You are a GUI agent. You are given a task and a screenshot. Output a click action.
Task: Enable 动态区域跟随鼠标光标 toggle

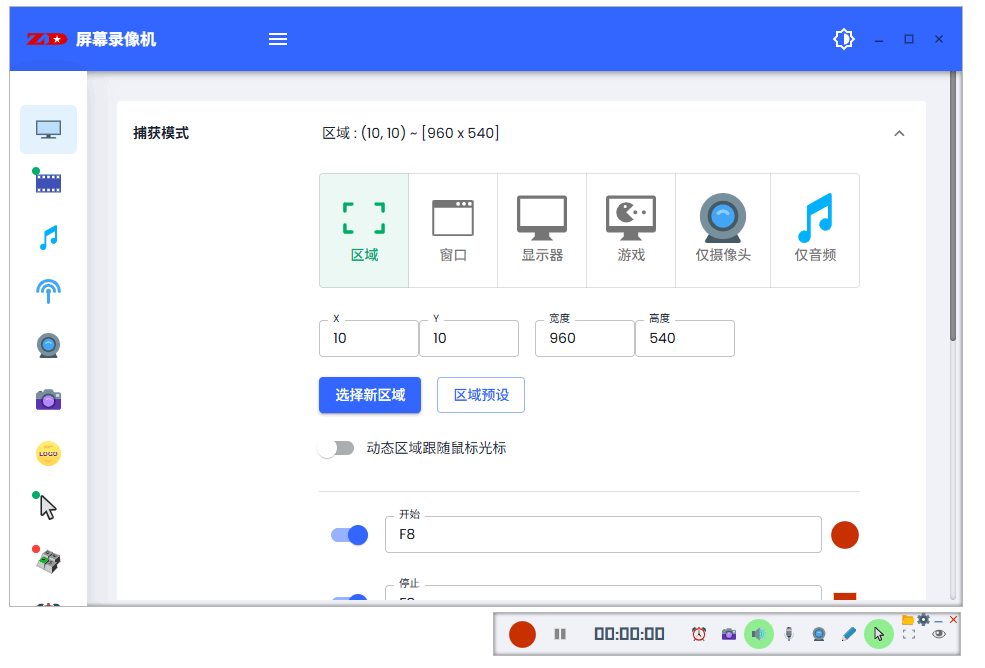click(336, 448)
